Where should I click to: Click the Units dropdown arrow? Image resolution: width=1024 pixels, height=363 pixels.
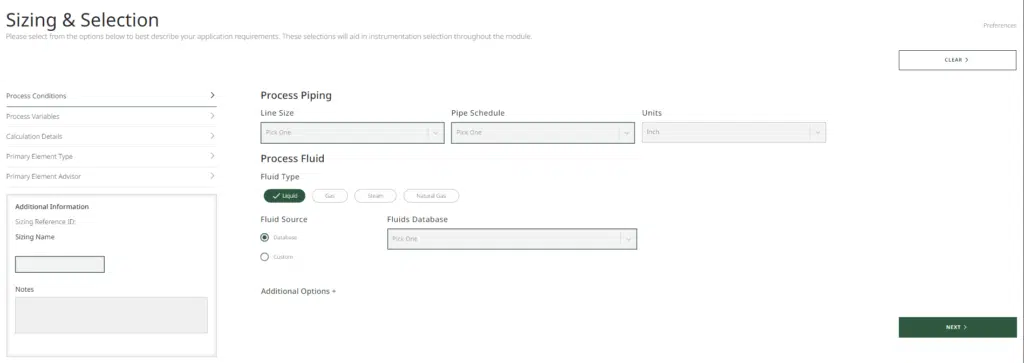pos(818,133)
